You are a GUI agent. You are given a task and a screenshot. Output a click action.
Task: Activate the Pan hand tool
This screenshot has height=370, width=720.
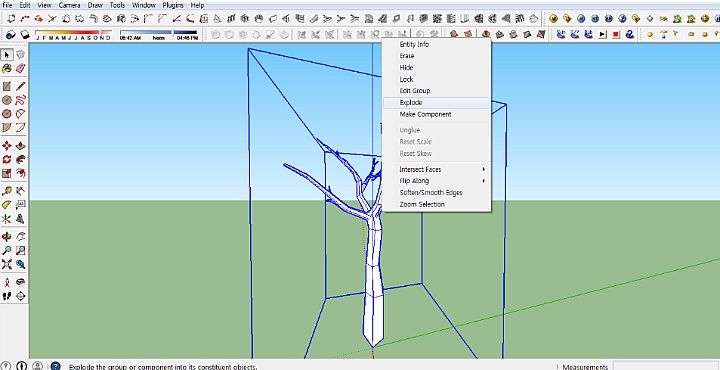coord(21,237)
